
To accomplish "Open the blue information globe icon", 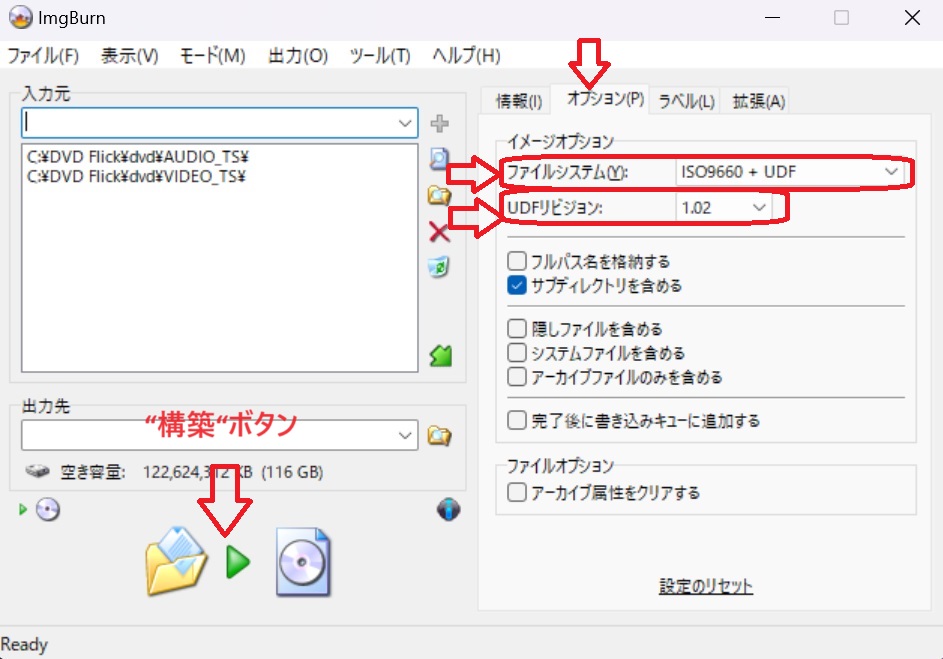I will 449,509.
